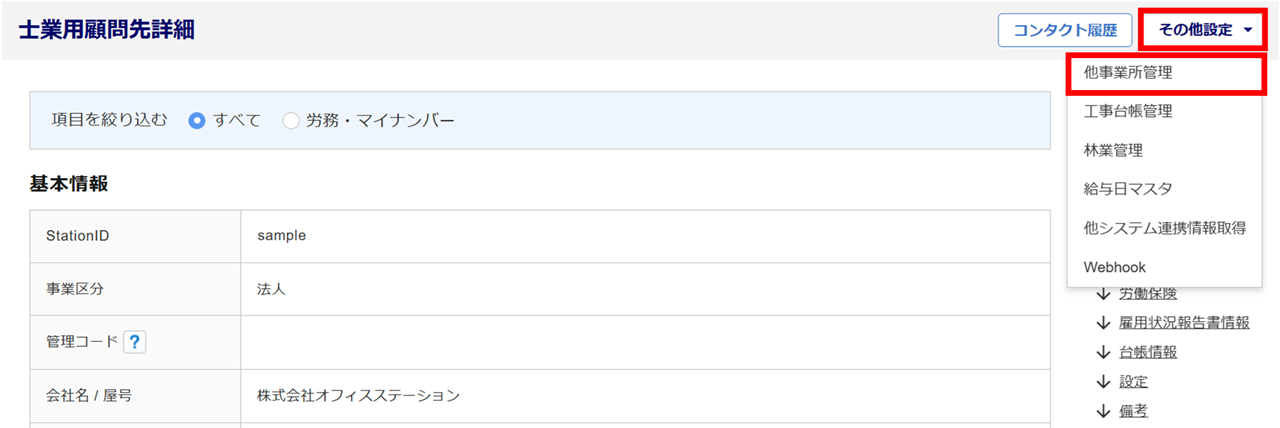The width and height of the screenshot is (1280, 428).
Task: Click the down arrow icon beside 台帳情報
Action: [1104, 352]
